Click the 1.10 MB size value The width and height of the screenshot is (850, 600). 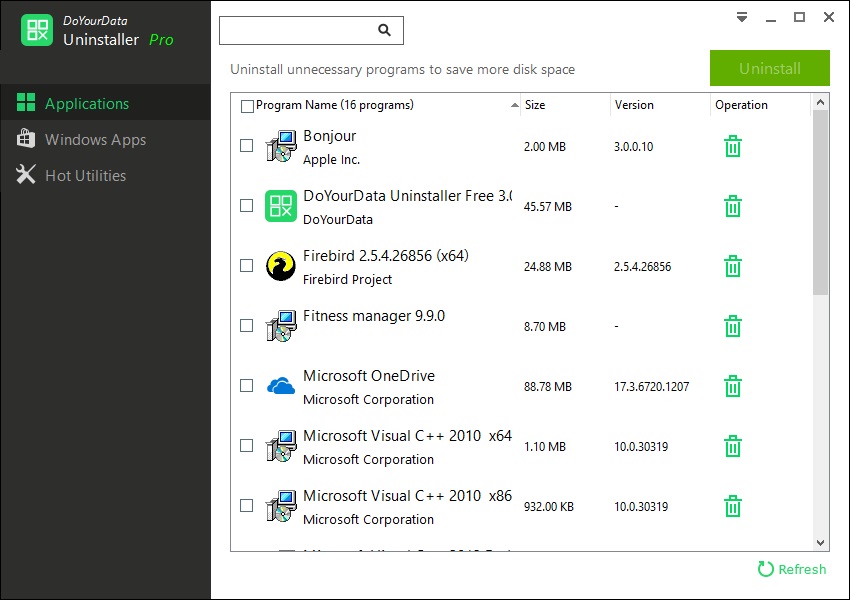(x=544, y=447)
